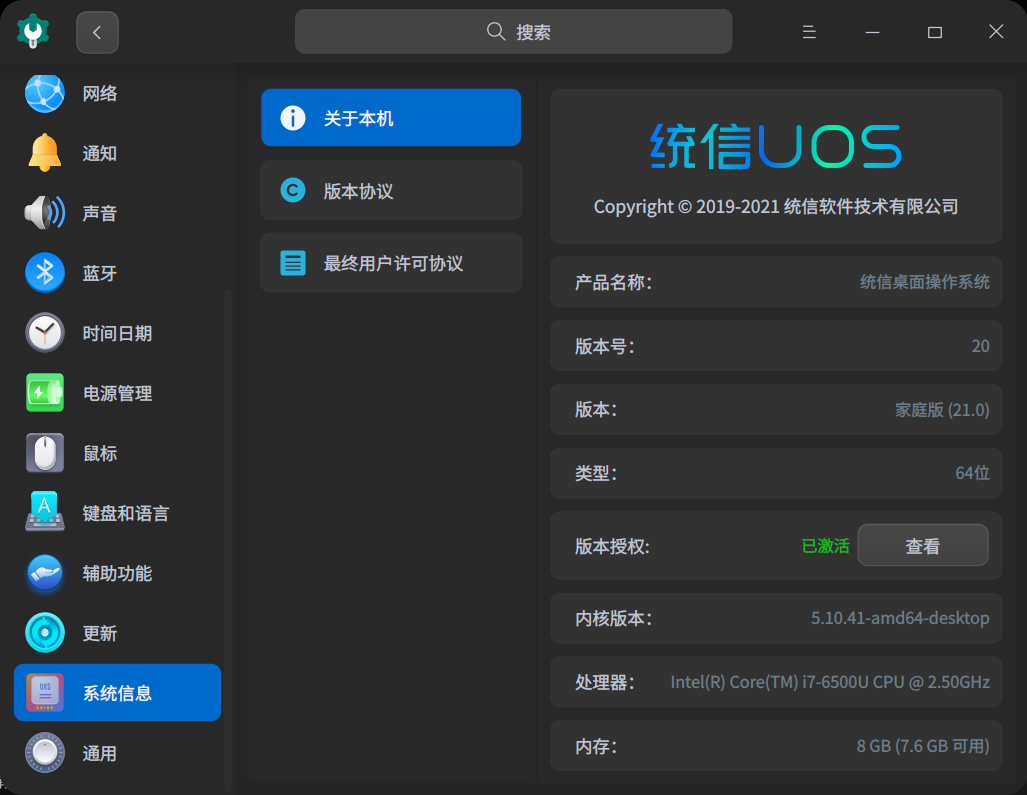1027x795 pixels.
Task: Click the 统信UOS logo
Action: [775, 146]
